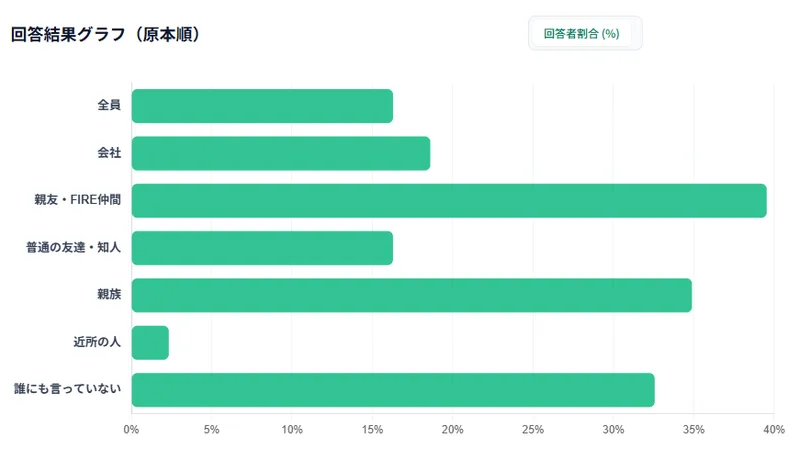
Task: Click the small 近所の人 bar
Action: [x=150, y=342]
